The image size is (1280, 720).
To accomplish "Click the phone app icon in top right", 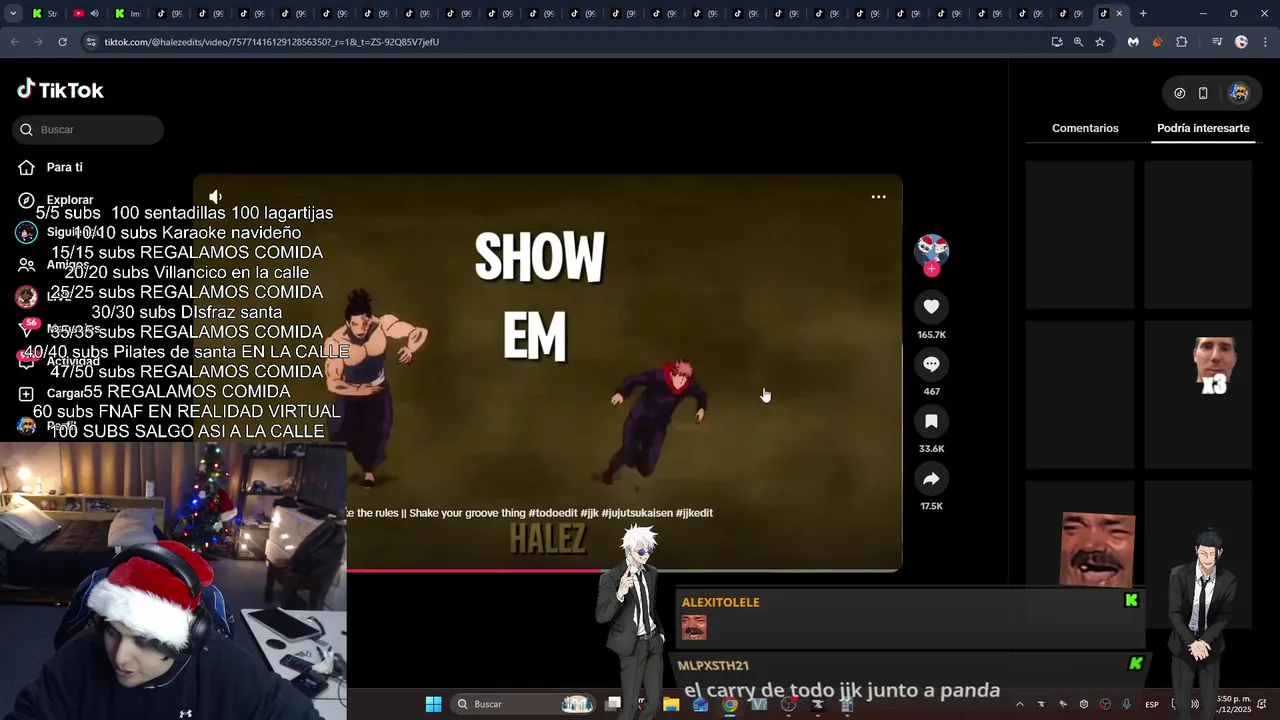I will [1203, 93].
